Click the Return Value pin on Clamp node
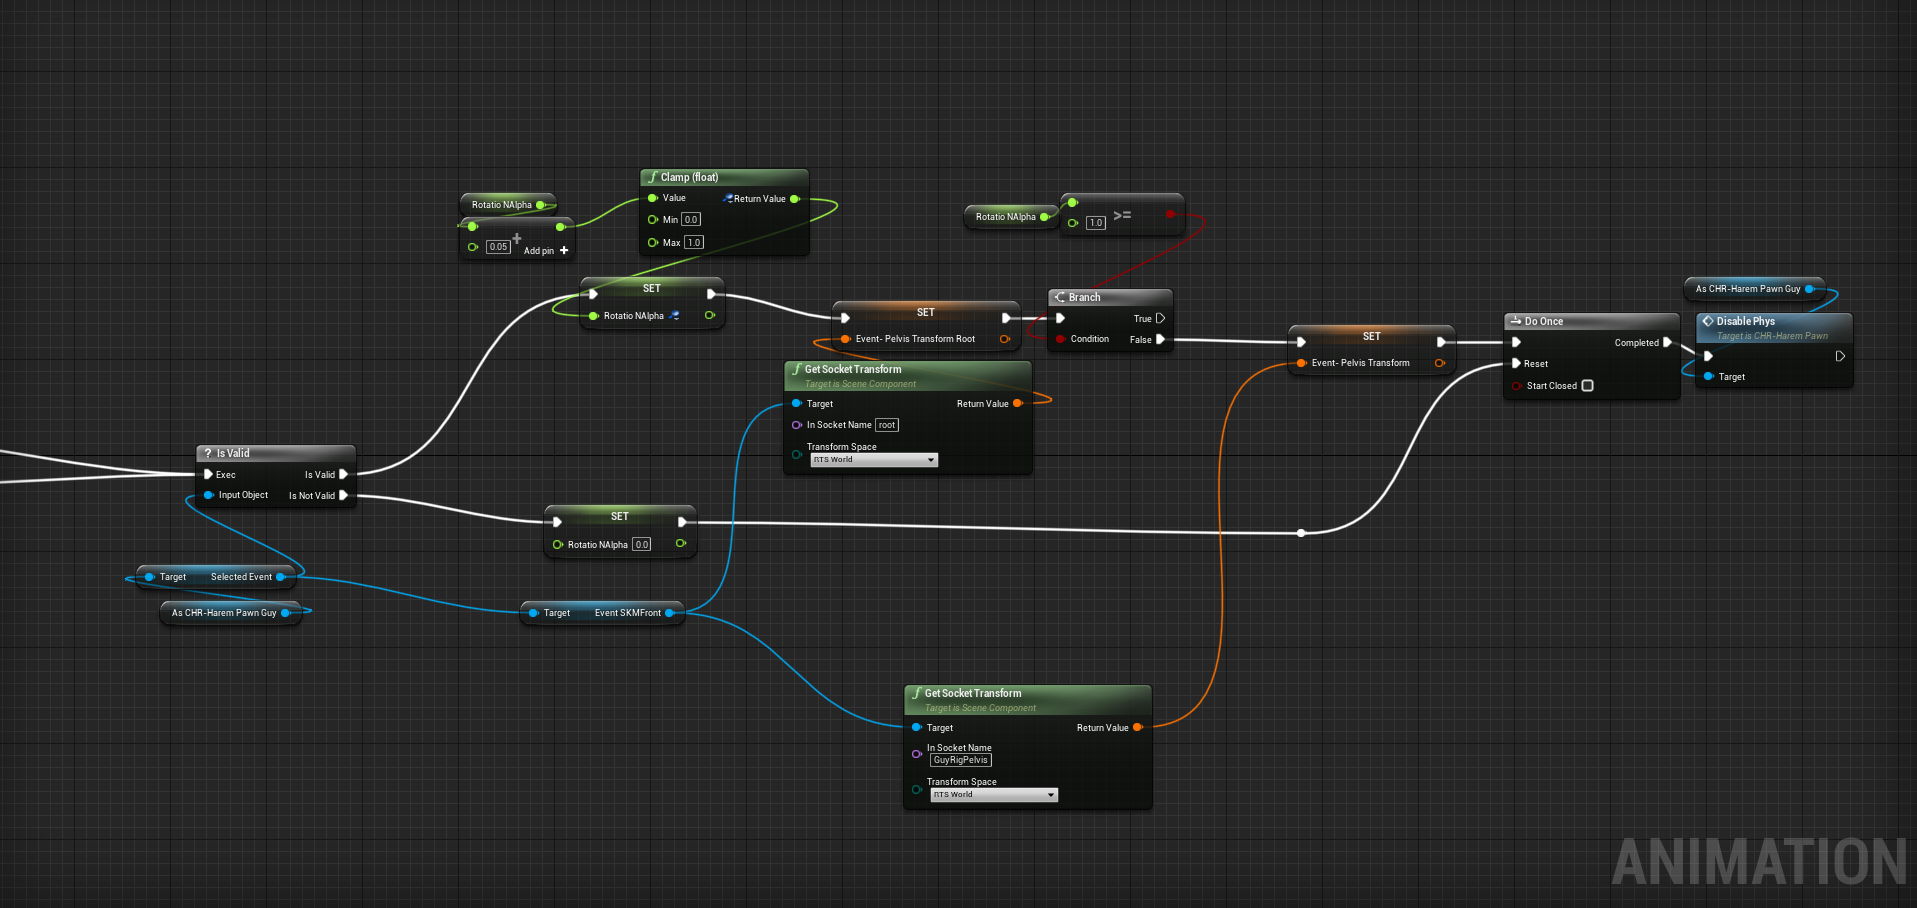Viewport: 1917px width, 908px height. [795, 199]
